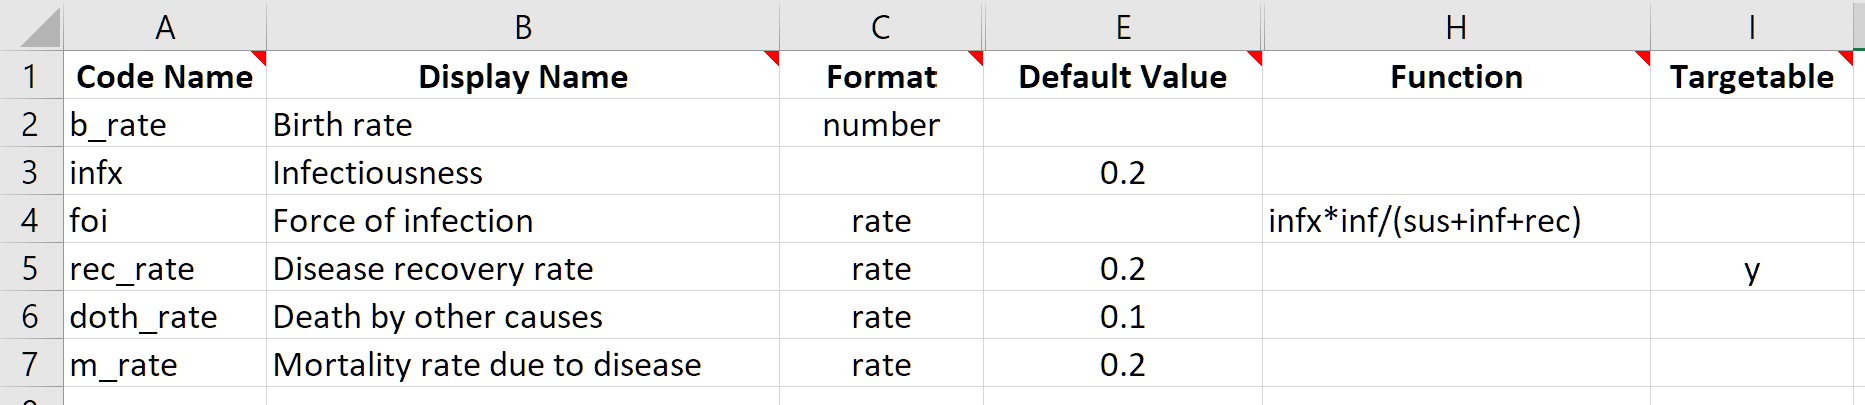
Task: Click the 'Force of infection' cell
Action: click(x=523, y=219)
